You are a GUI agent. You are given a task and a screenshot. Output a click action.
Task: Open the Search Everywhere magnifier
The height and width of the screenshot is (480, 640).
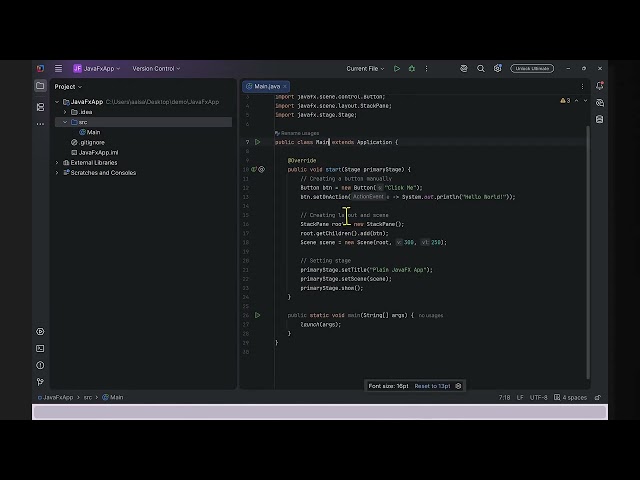pyautogui.click(x=480, y=69)
